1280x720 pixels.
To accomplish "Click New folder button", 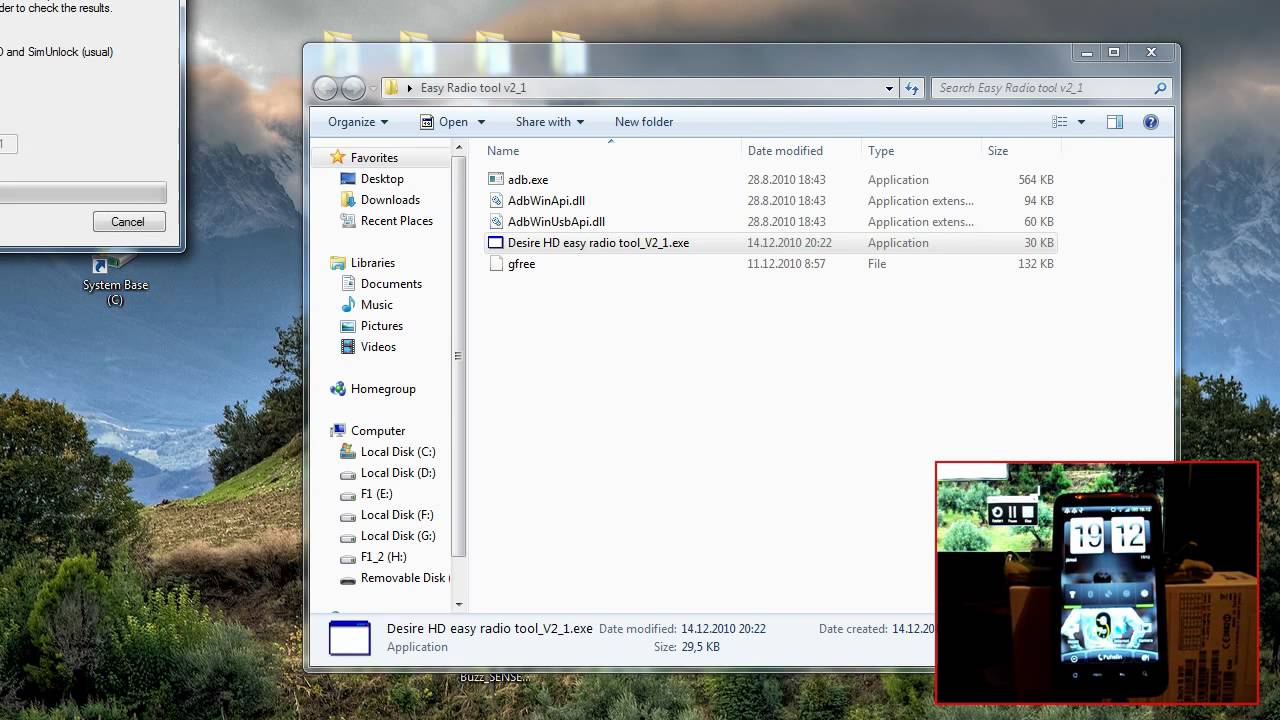I will click(644, 122).
